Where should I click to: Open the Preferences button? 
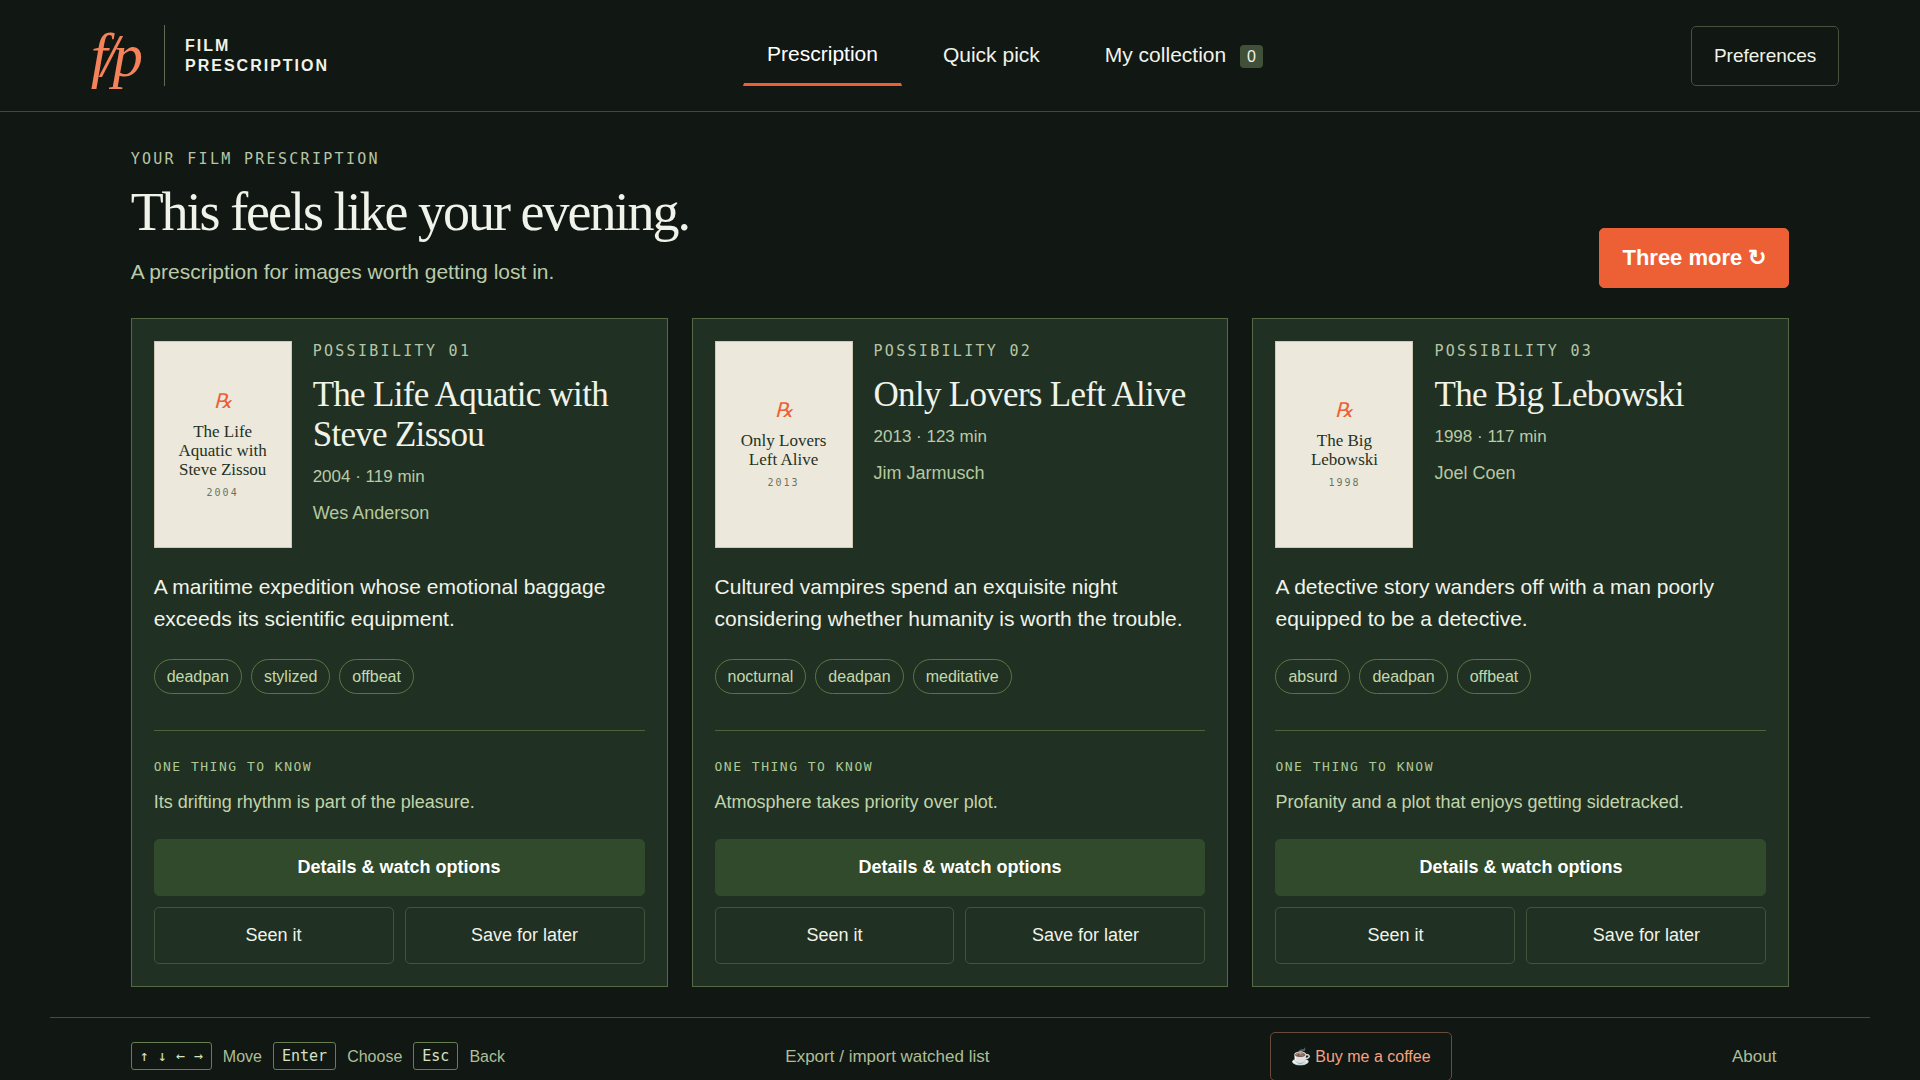coord(1764,56)
